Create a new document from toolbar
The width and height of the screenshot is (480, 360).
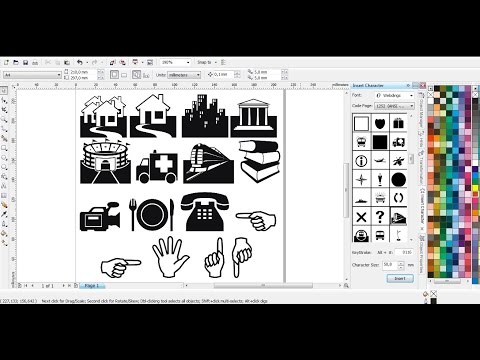coord(6,62)
